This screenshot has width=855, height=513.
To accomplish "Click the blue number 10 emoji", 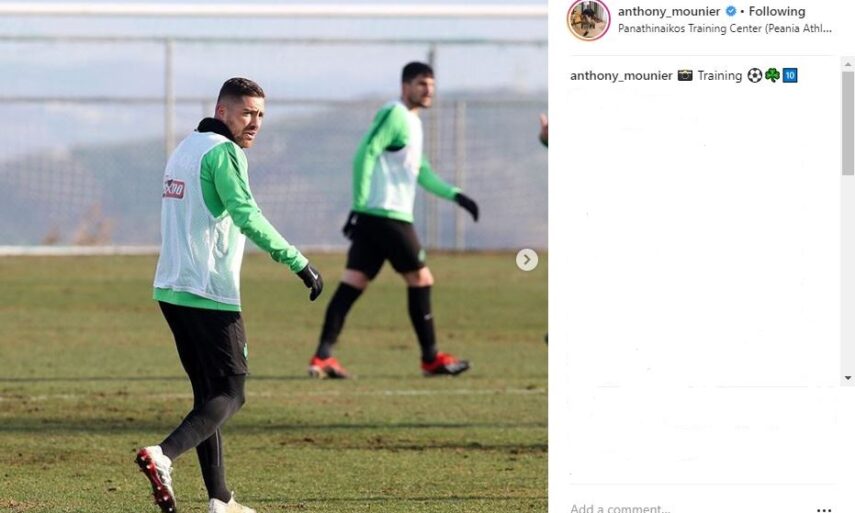I will [x=790, y=75].
